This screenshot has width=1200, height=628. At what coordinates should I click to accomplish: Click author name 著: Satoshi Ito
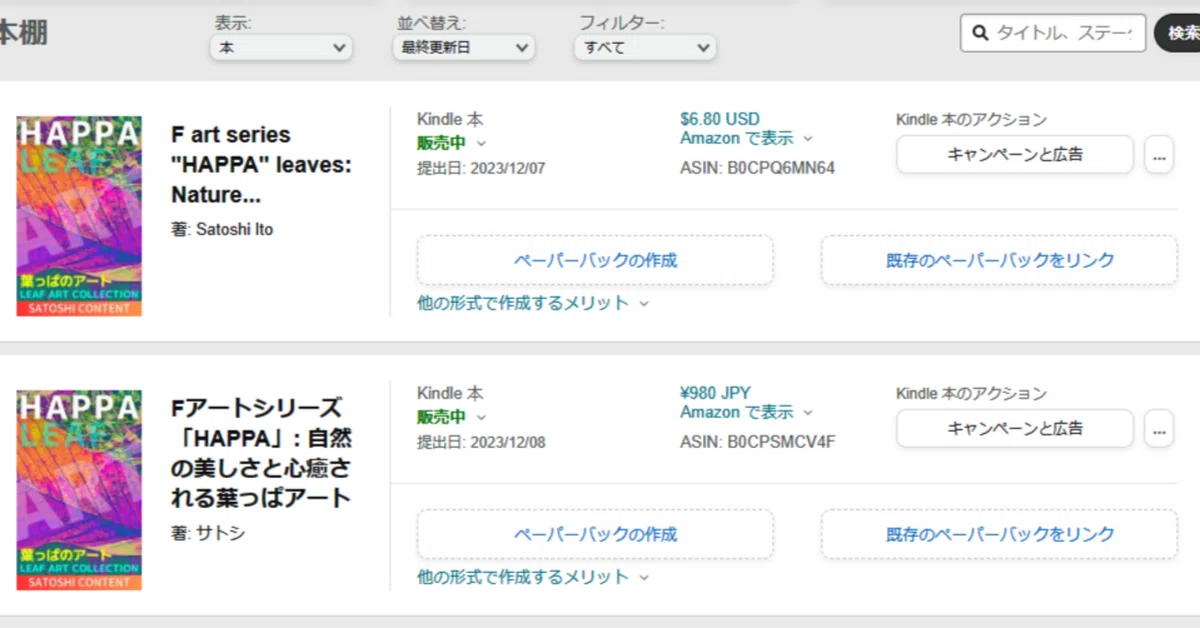[222, 229]
